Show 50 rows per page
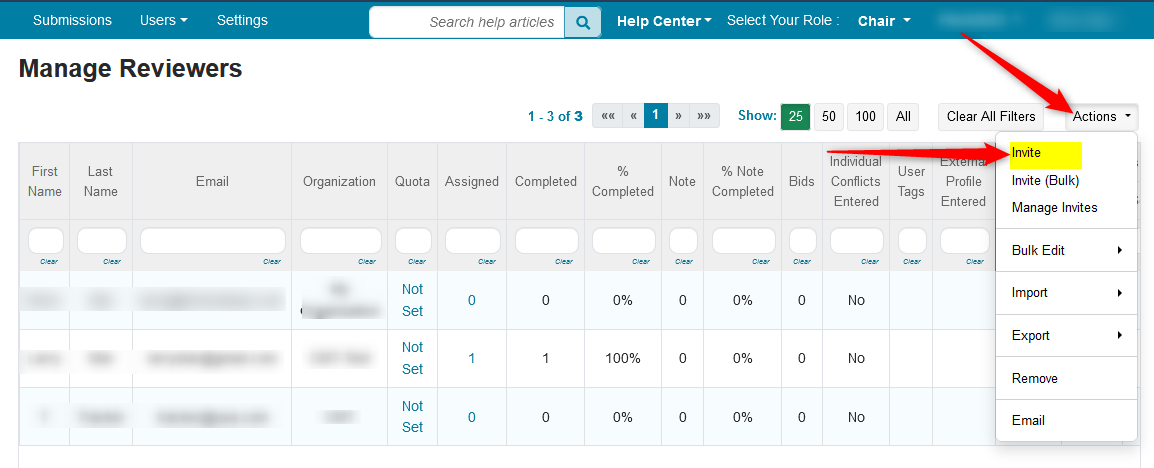 (829, 116)
